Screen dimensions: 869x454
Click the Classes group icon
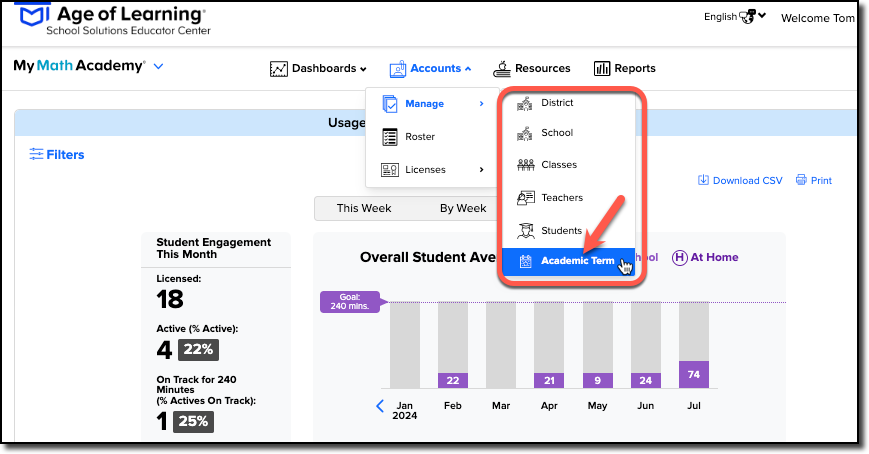point(525,165)
